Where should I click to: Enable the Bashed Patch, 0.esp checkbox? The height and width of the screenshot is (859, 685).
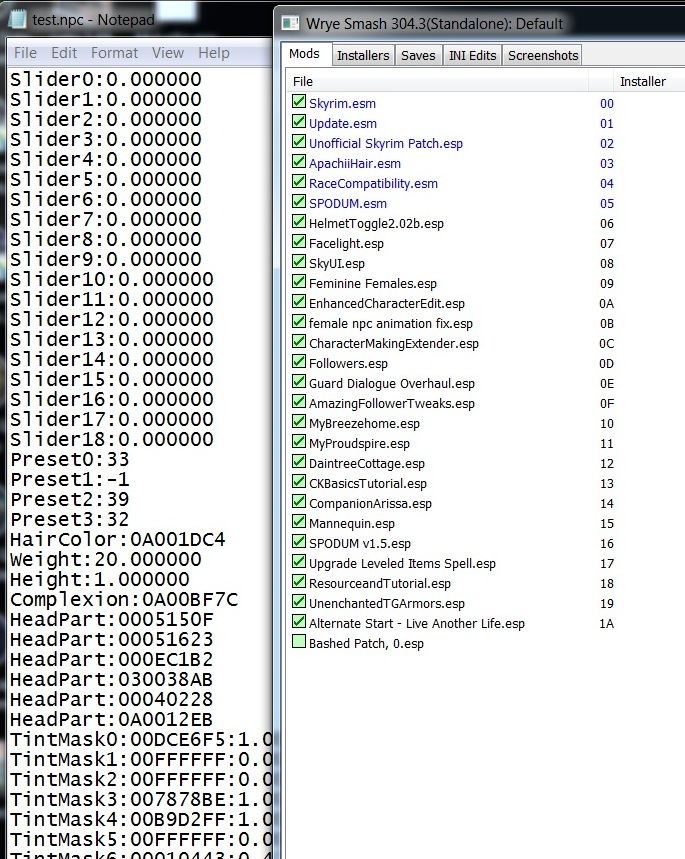tap(299, 643)
